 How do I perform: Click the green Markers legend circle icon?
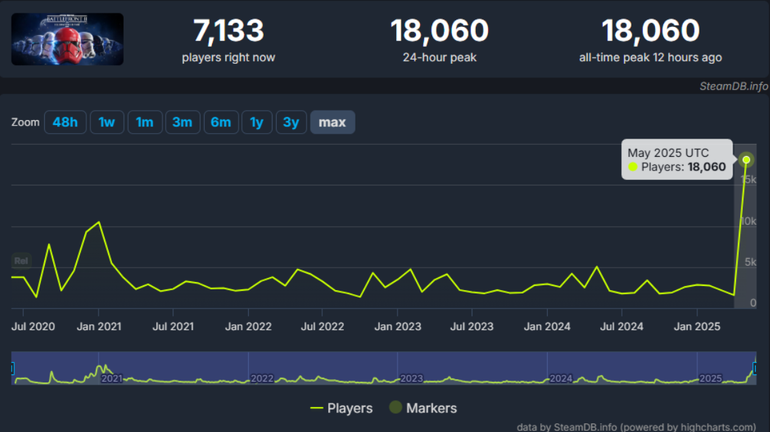[396, 408]
